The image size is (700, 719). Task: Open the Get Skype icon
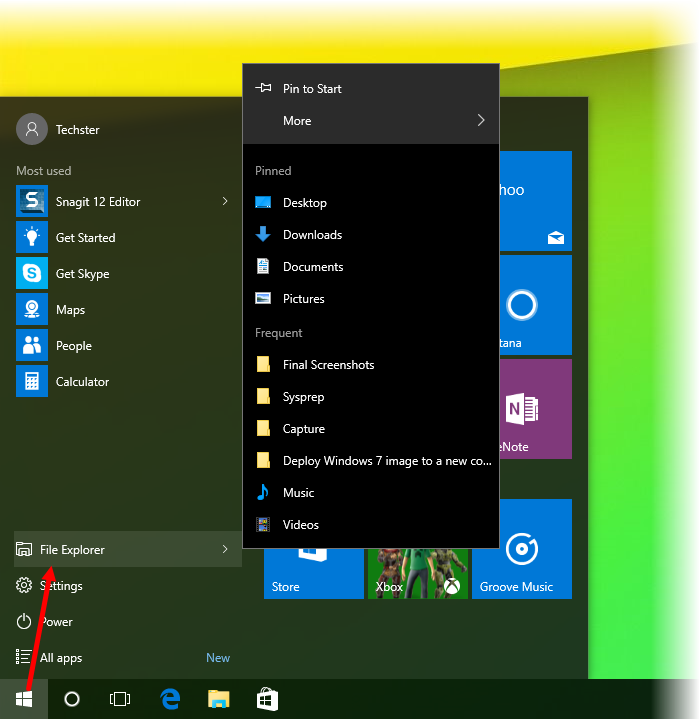[32, 273]
